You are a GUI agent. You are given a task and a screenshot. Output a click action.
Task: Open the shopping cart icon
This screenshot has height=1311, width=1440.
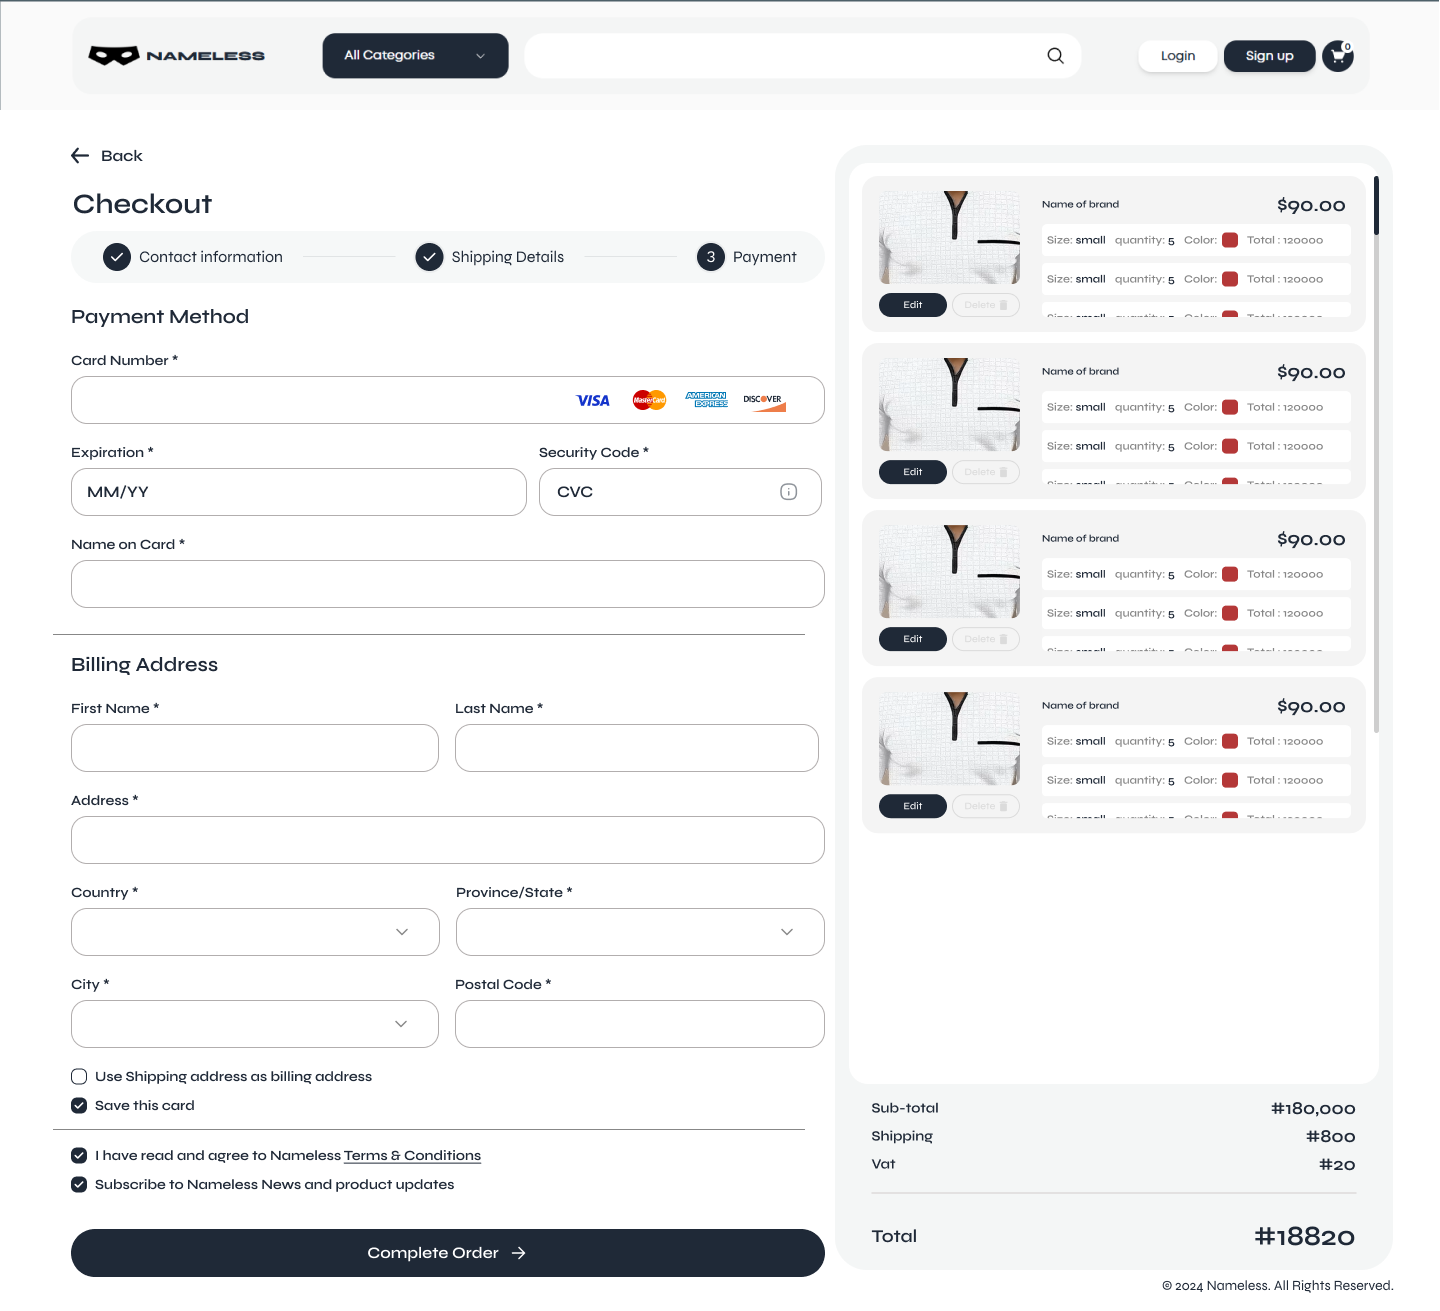1337,56
